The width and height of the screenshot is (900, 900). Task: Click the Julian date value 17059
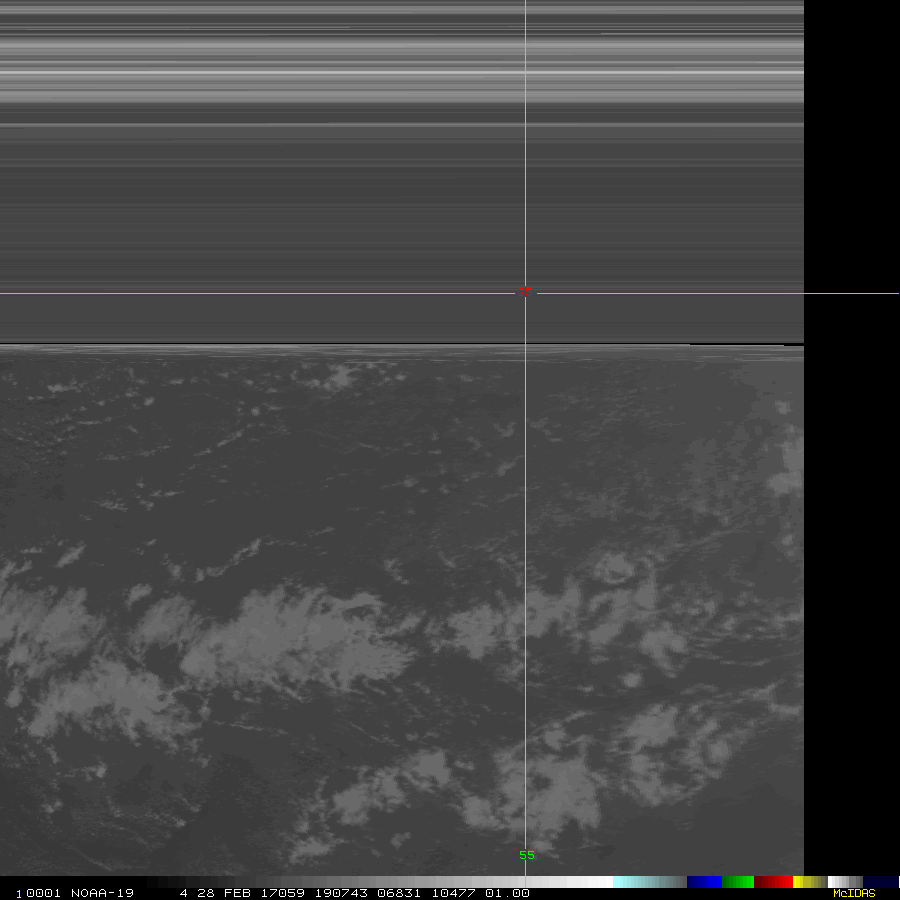tap(282, 893)
